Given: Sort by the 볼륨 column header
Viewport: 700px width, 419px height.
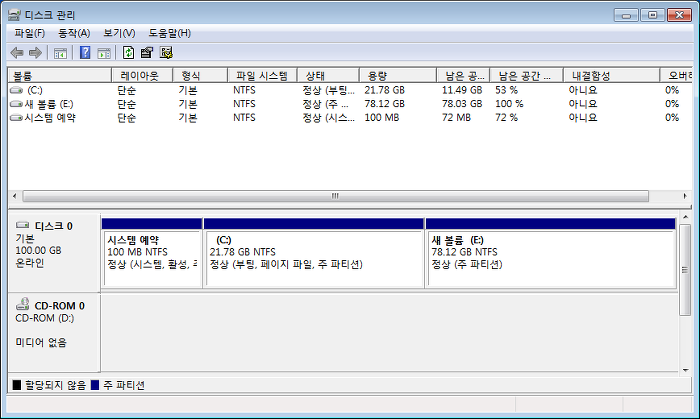Looking at the screenshot, I should point(59,75).
